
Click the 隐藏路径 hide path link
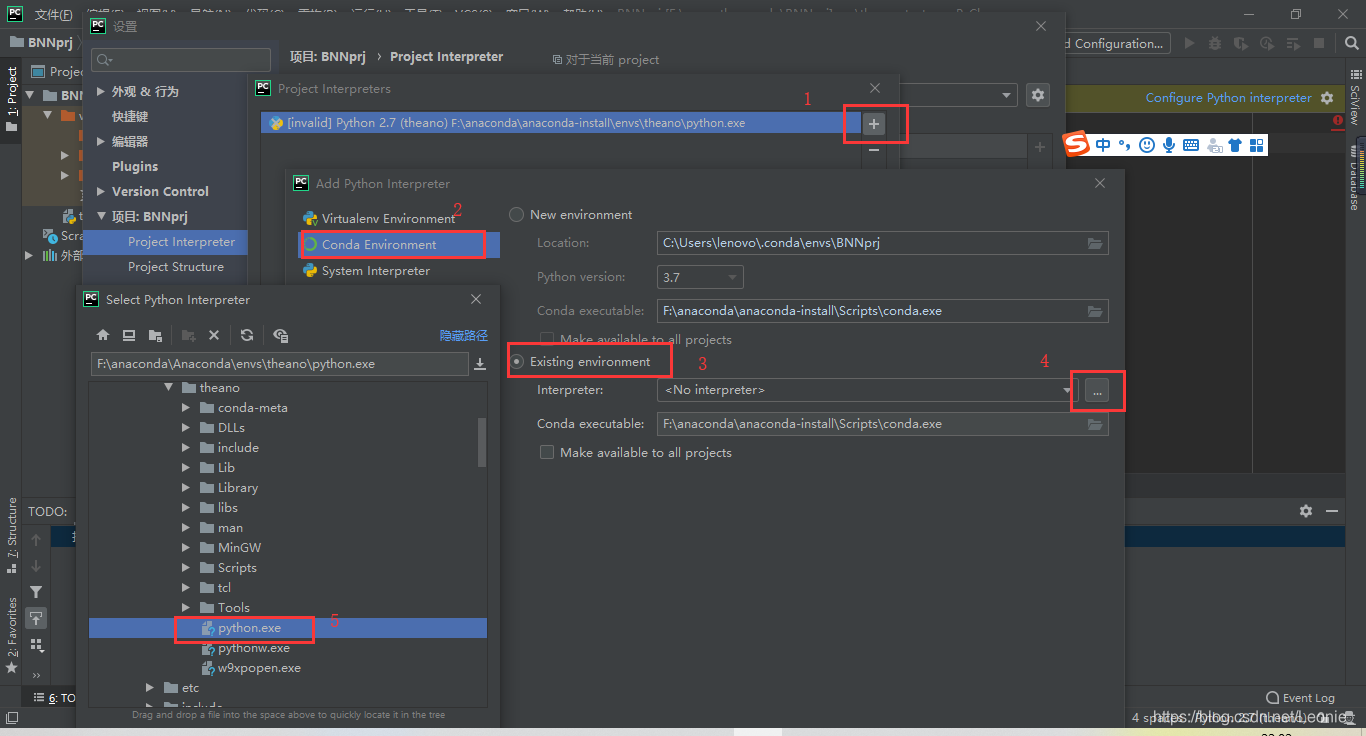tap(464, 336)
